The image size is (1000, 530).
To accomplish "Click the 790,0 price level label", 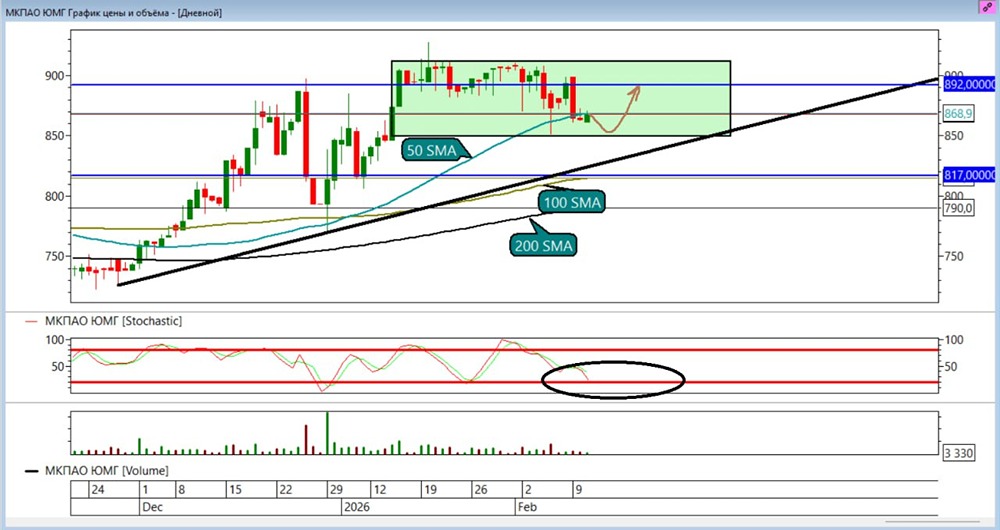I will click(958, 208).
